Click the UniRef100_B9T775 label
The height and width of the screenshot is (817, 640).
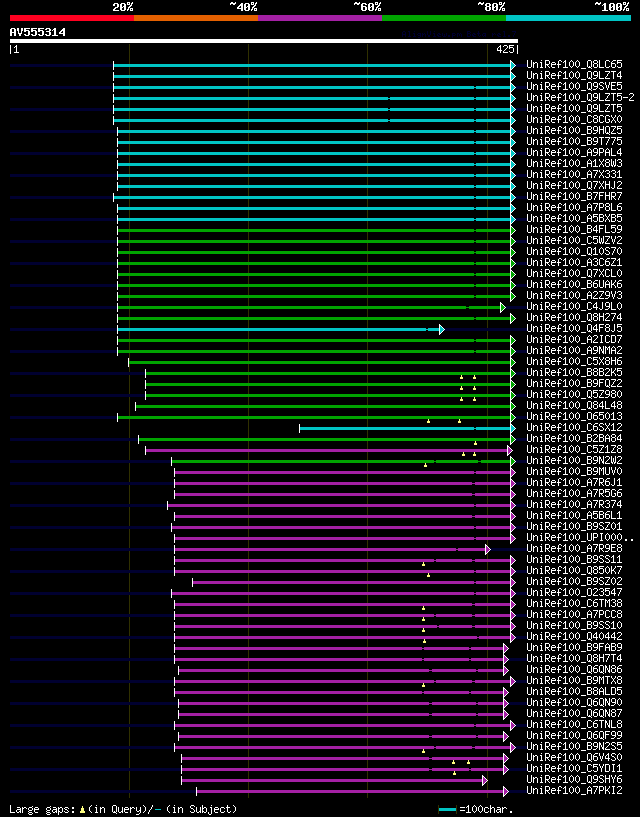pos(574,141)
